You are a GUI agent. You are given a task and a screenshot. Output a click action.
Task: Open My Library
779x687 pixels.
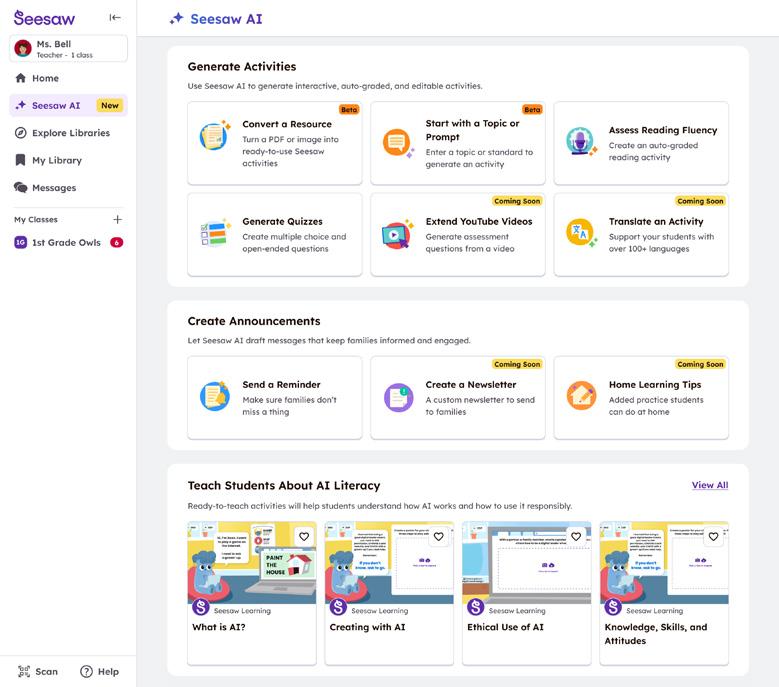point(69,160)
